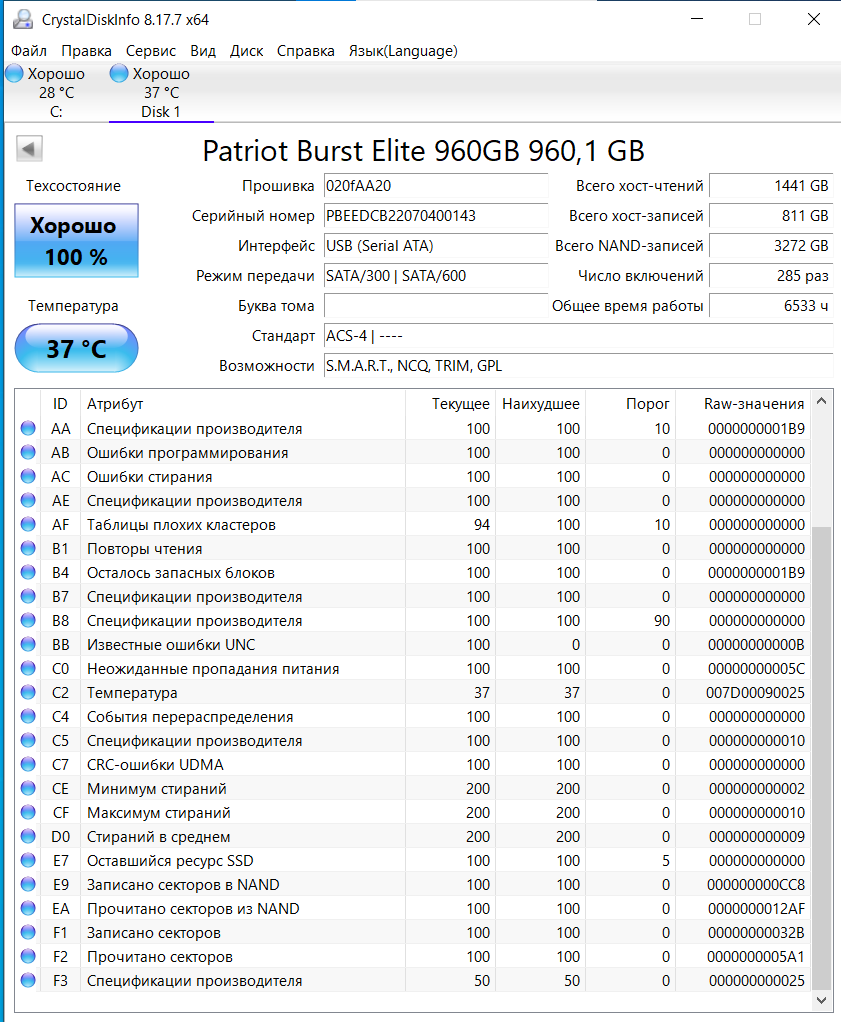Click the Атрибут column header
Image resolution: width=841 pixels, height=1022 pixels.
243,403
